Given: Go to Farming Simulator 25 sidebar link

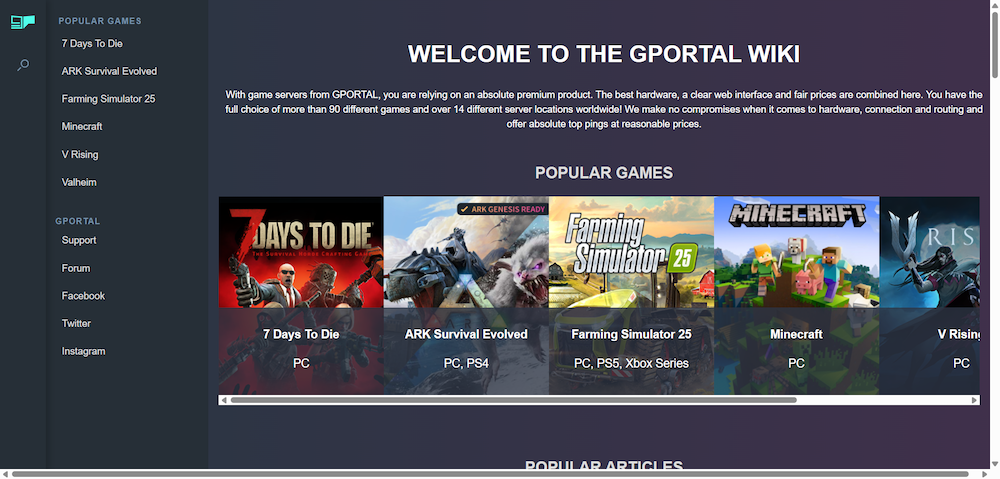Looking at the screenshot, I should (108, 99).
